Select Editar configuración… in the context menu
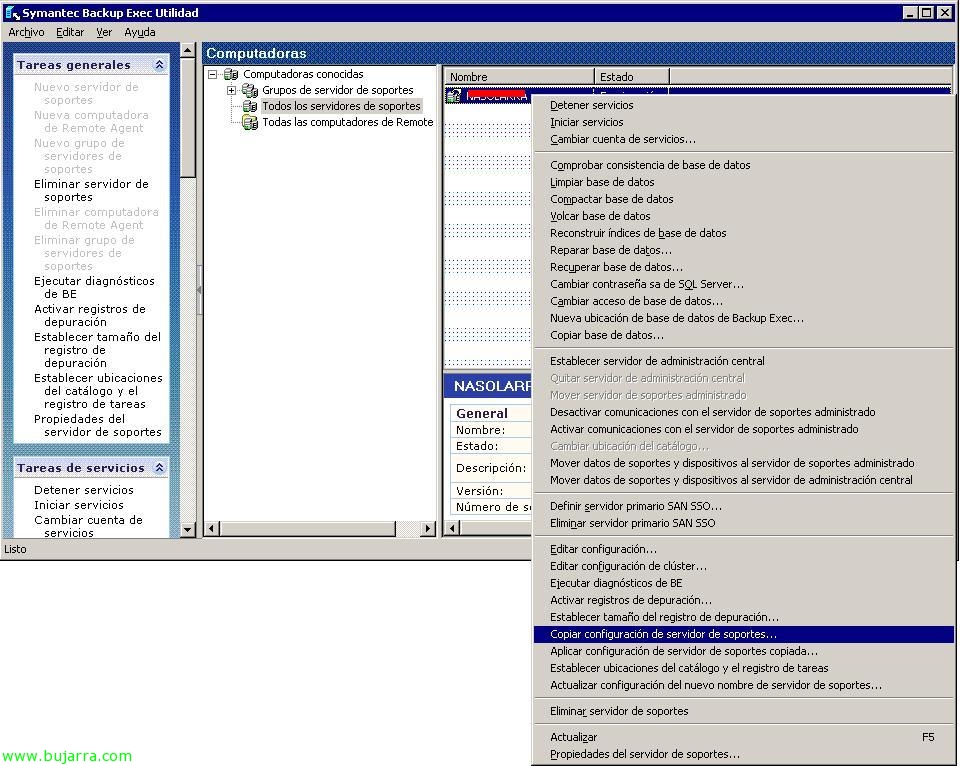Screen dimensions: 960x766 (743, 549)
